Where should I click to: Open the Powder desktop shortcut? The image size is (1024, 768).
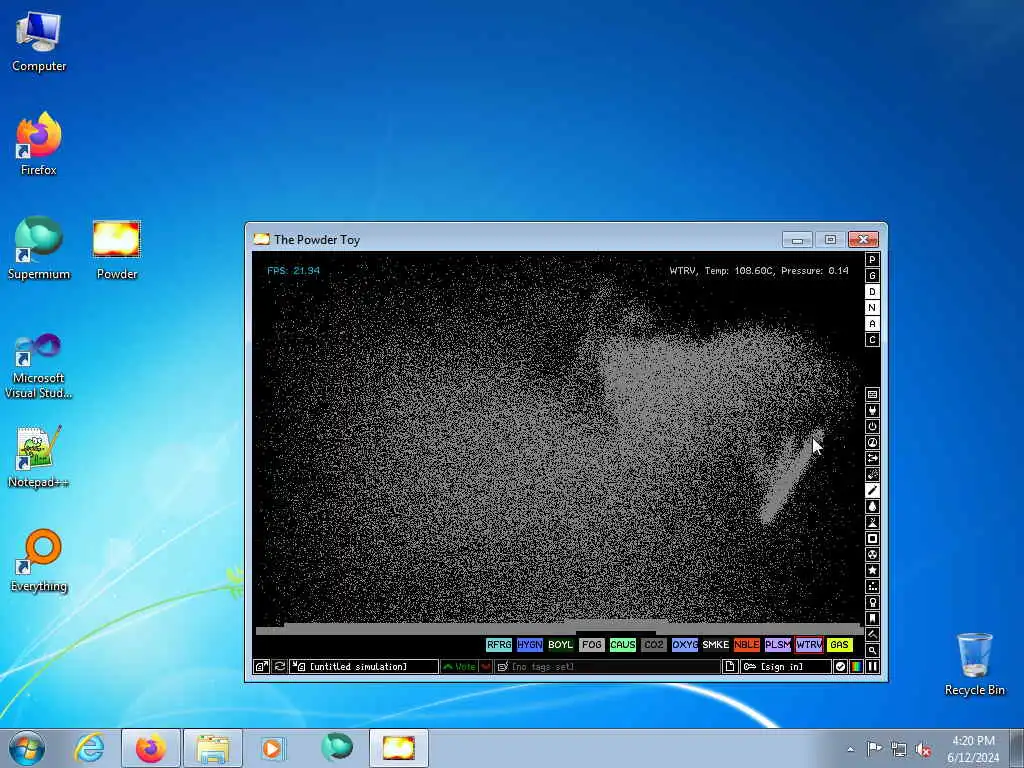point(117,250)
